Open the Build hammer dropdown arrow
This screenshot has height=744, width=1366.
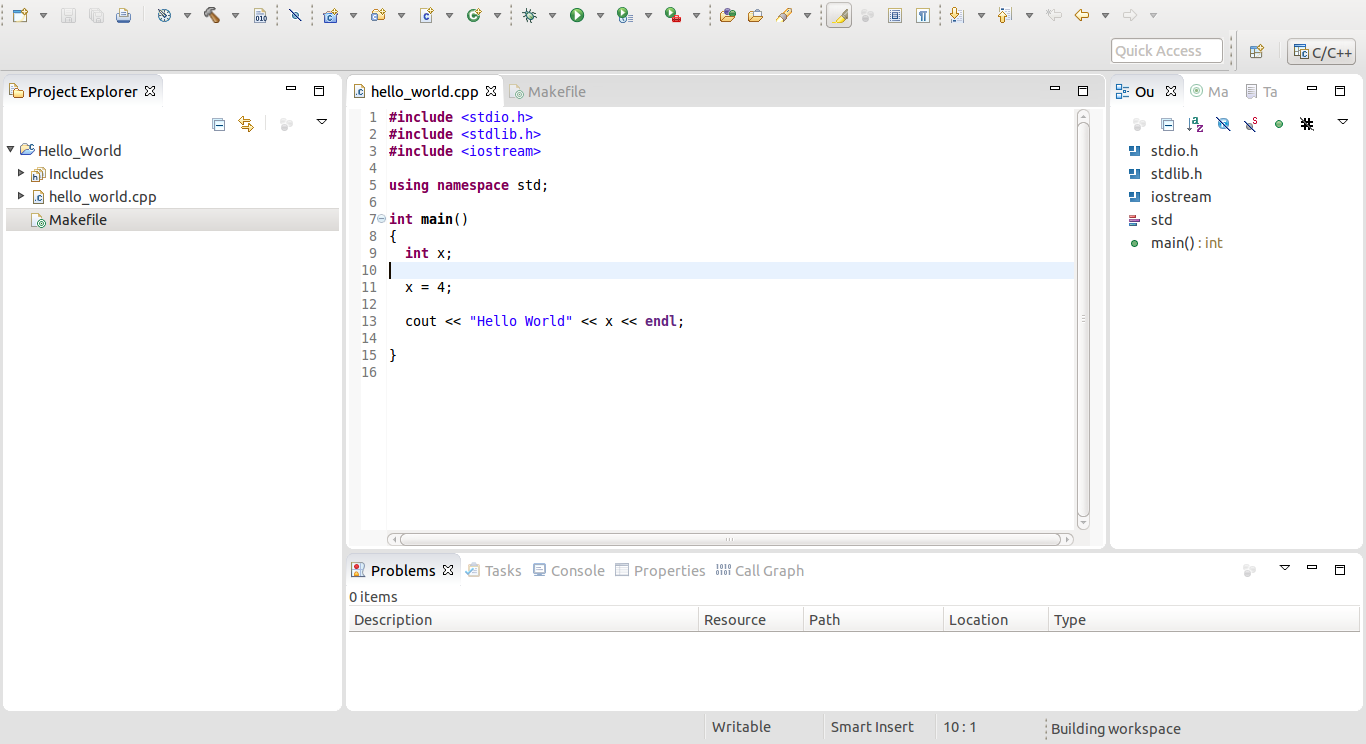pyautogui.click(x=235, y=16)
